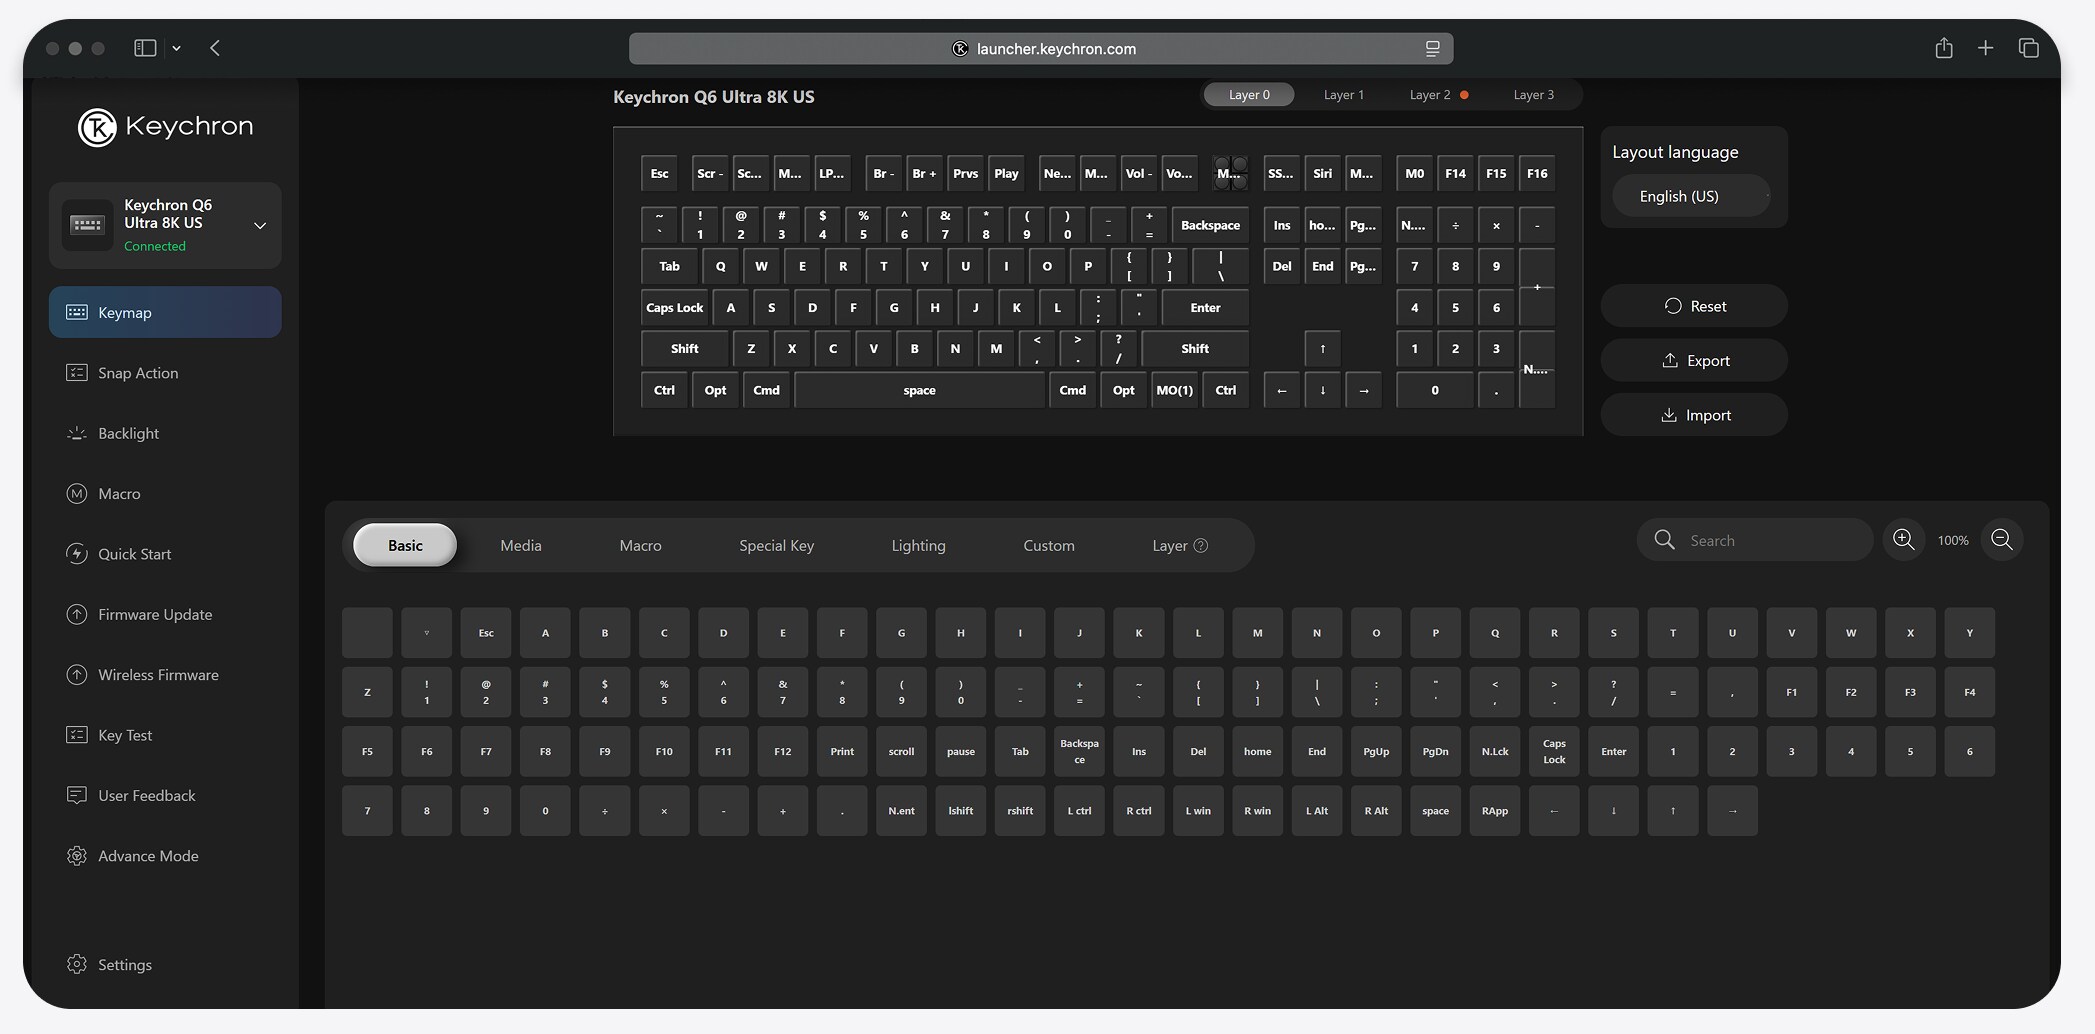Image resolution: width=2095 pixels, height=1034 pixels.
Task: Select the Lighting keycode tab
Action: click(x=918, y=545)
